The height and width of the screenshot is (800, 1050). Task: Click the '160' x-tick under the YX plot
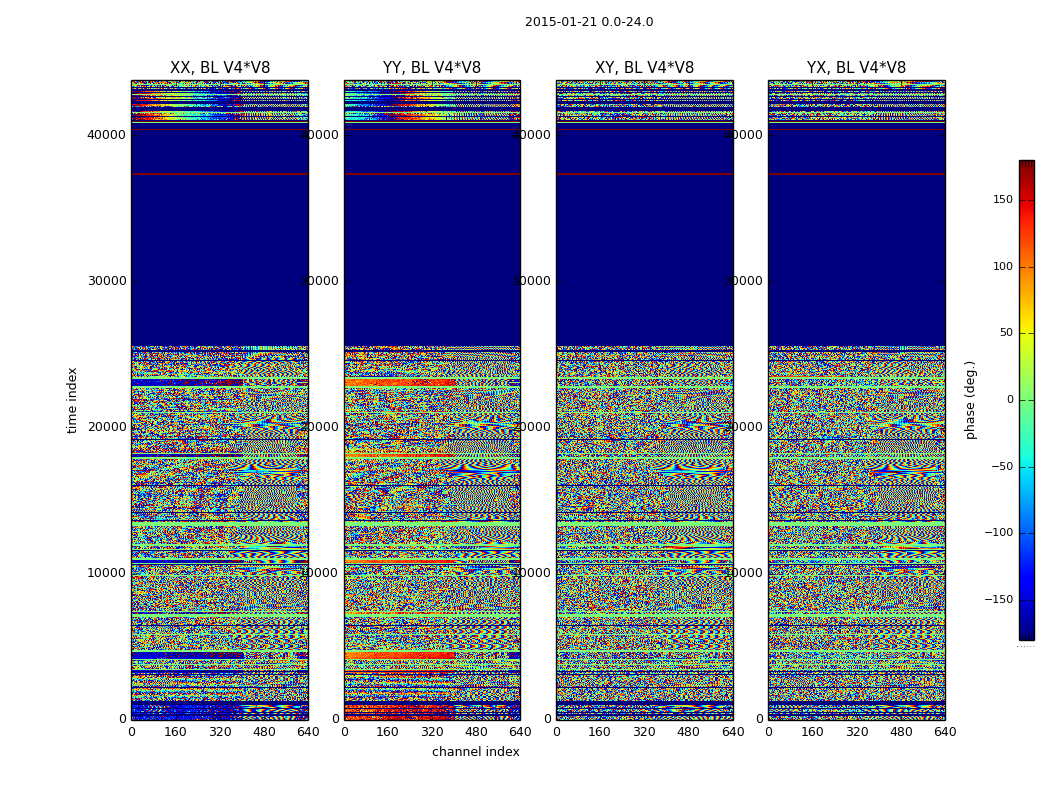(812, 732)
